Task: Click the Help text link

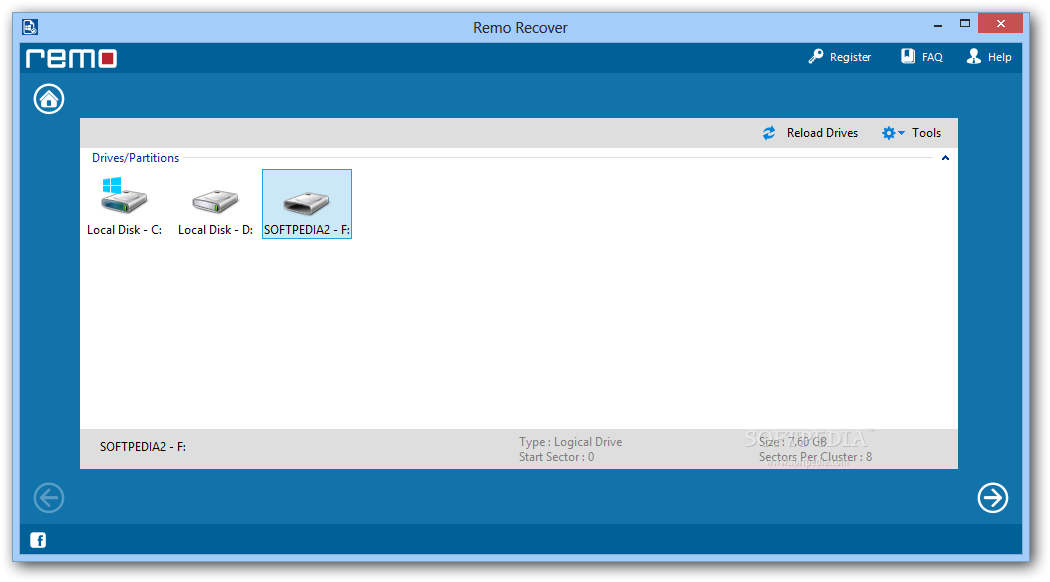Action: click(1000, 58)
